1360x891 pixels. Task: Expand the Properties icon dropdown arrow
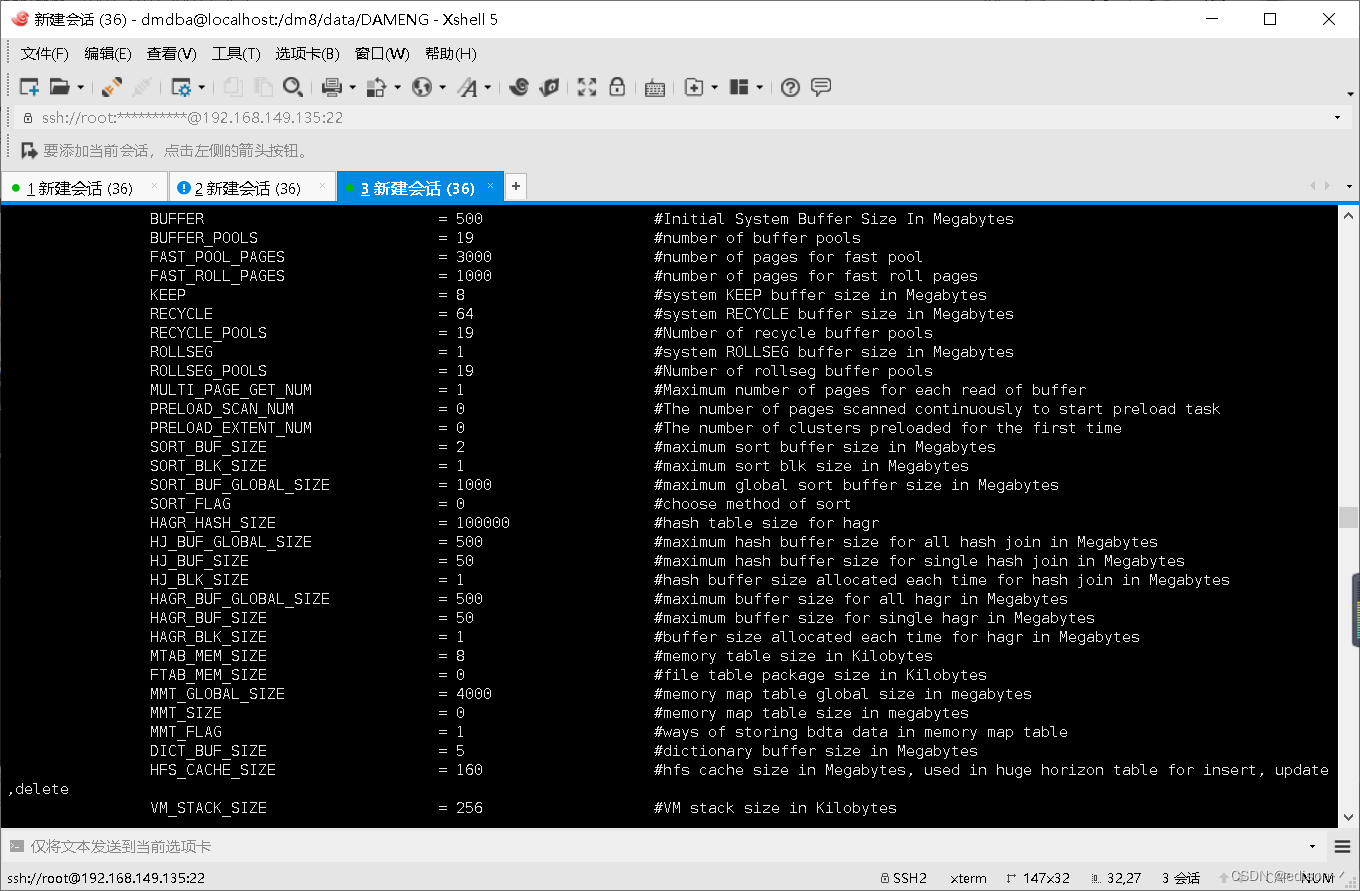(x=201, y=88)
